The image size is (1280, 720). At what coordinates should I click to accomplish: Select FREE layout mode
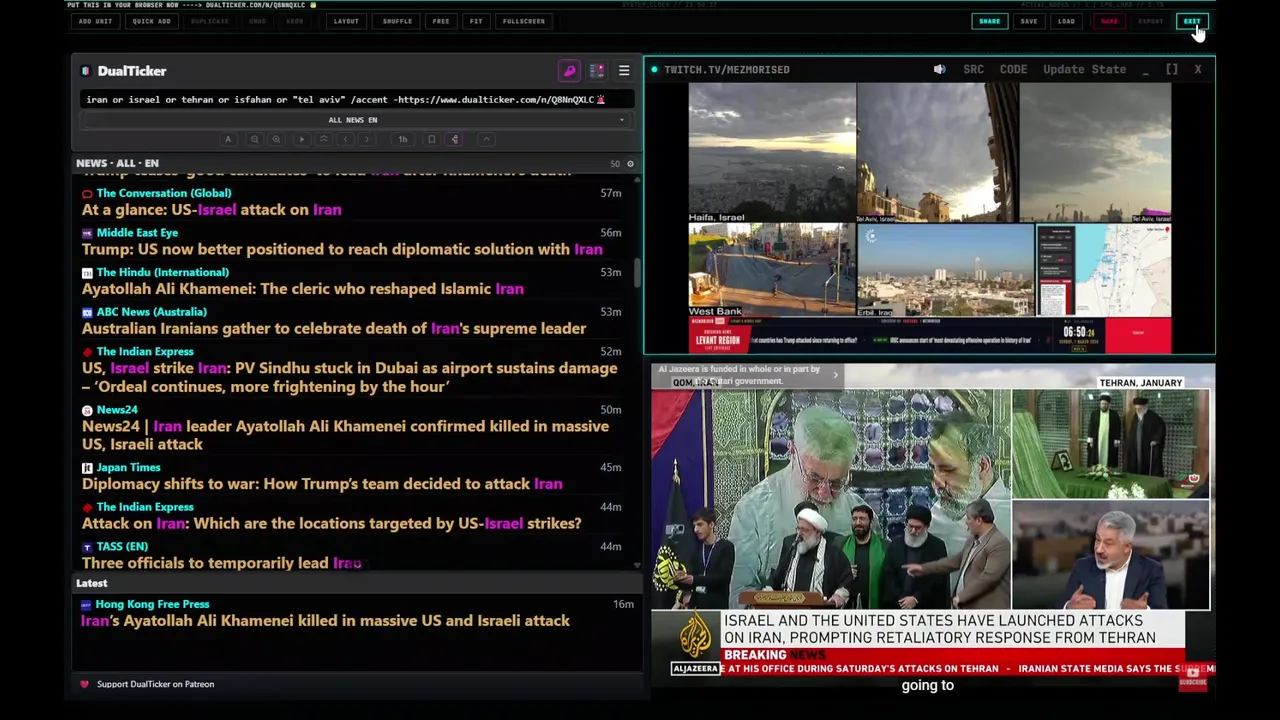(441, 21)
